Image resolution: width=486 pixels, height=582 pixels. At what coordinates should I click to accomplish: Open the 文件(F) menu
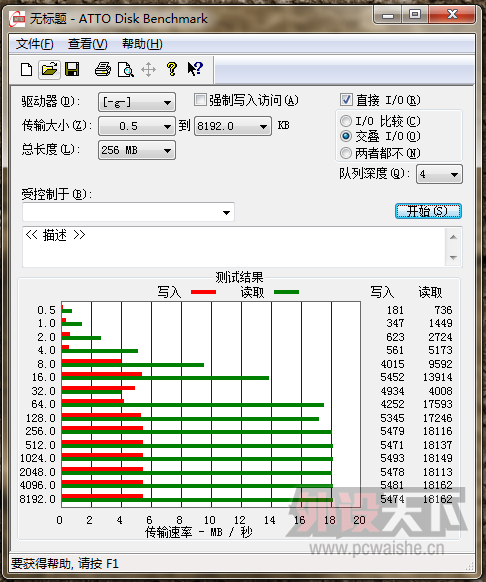coord(35,44)
